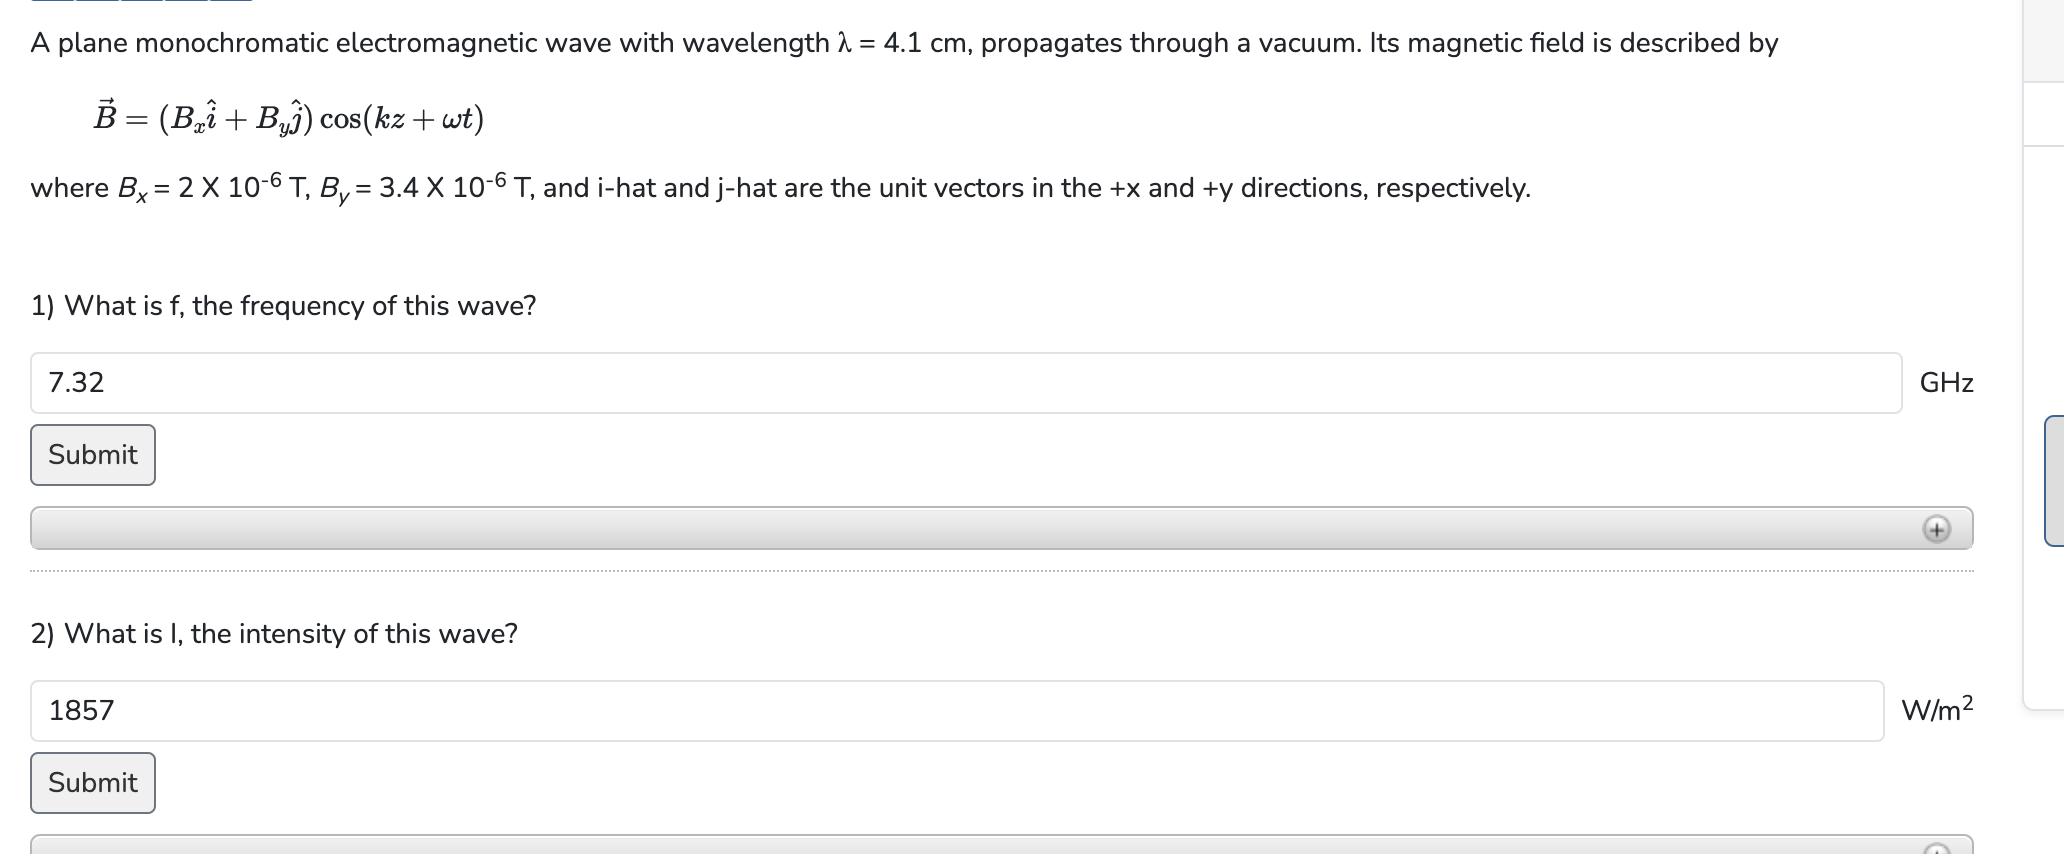Submit the frequency answer of 7.32 GHz
2064x854 pixels.
pyautogui.click(x=92, y=454)
